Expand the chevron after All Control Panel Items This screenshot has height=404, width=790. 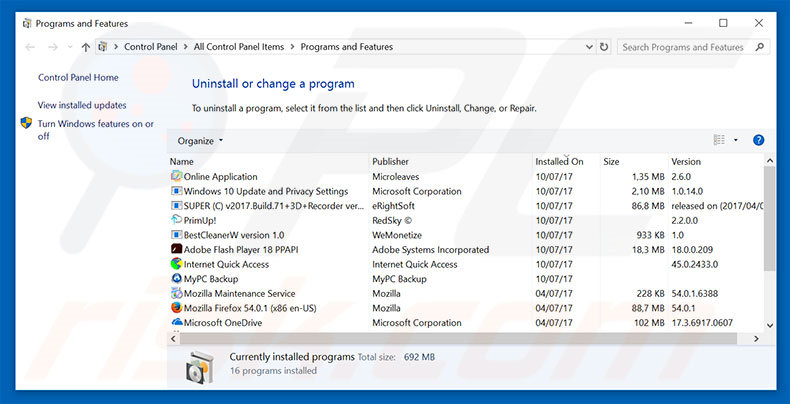tap(293, 47)
